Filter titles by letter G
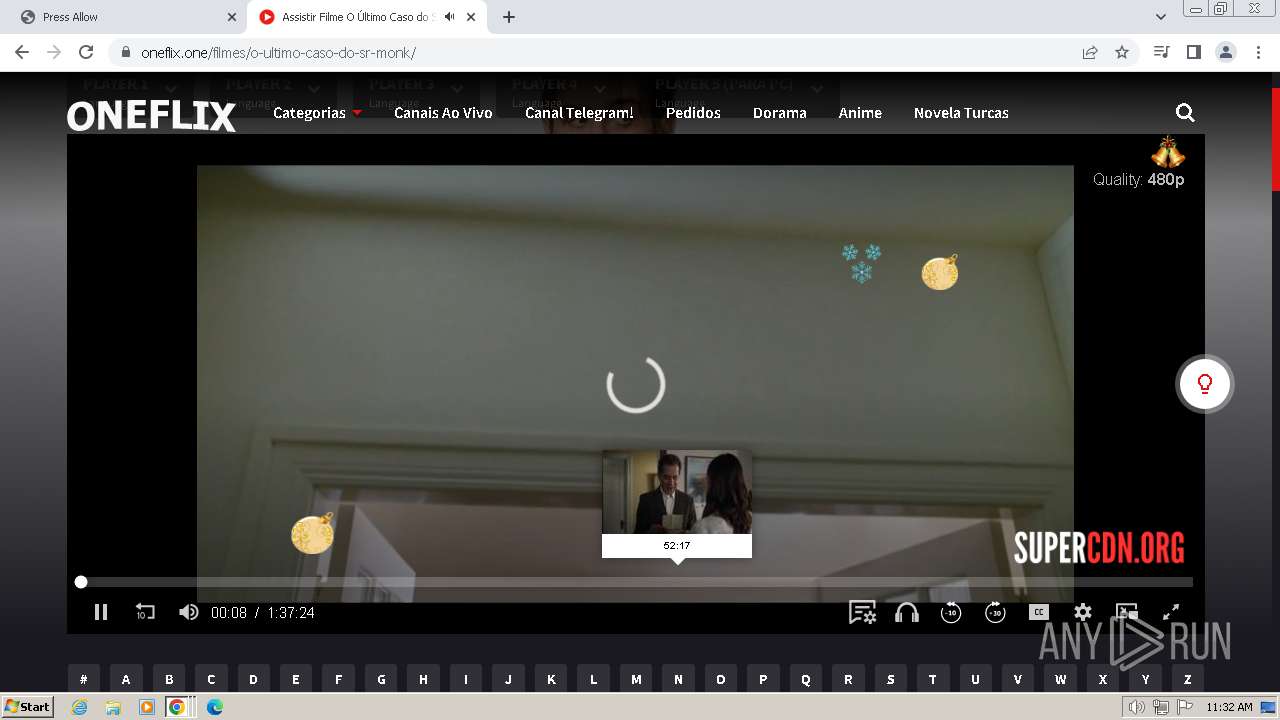Image resolution: width=1280 pixels, height=720 pixels. [381, 679]
